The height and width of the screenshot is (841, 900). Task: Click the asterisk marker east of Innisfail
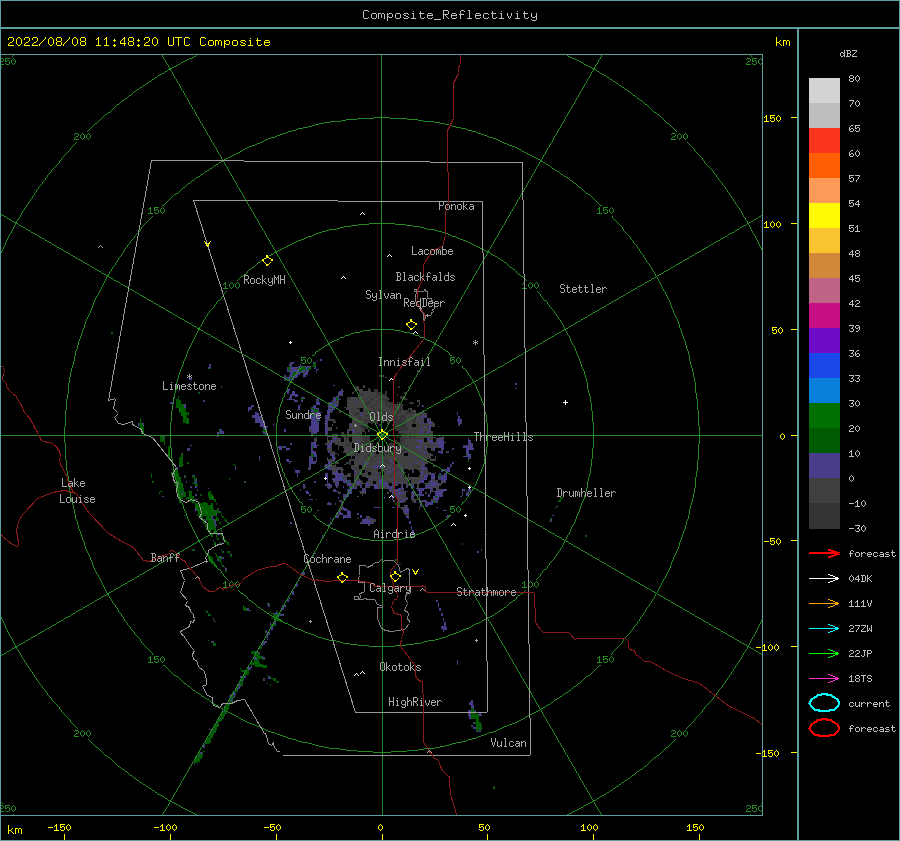(475, 343)
